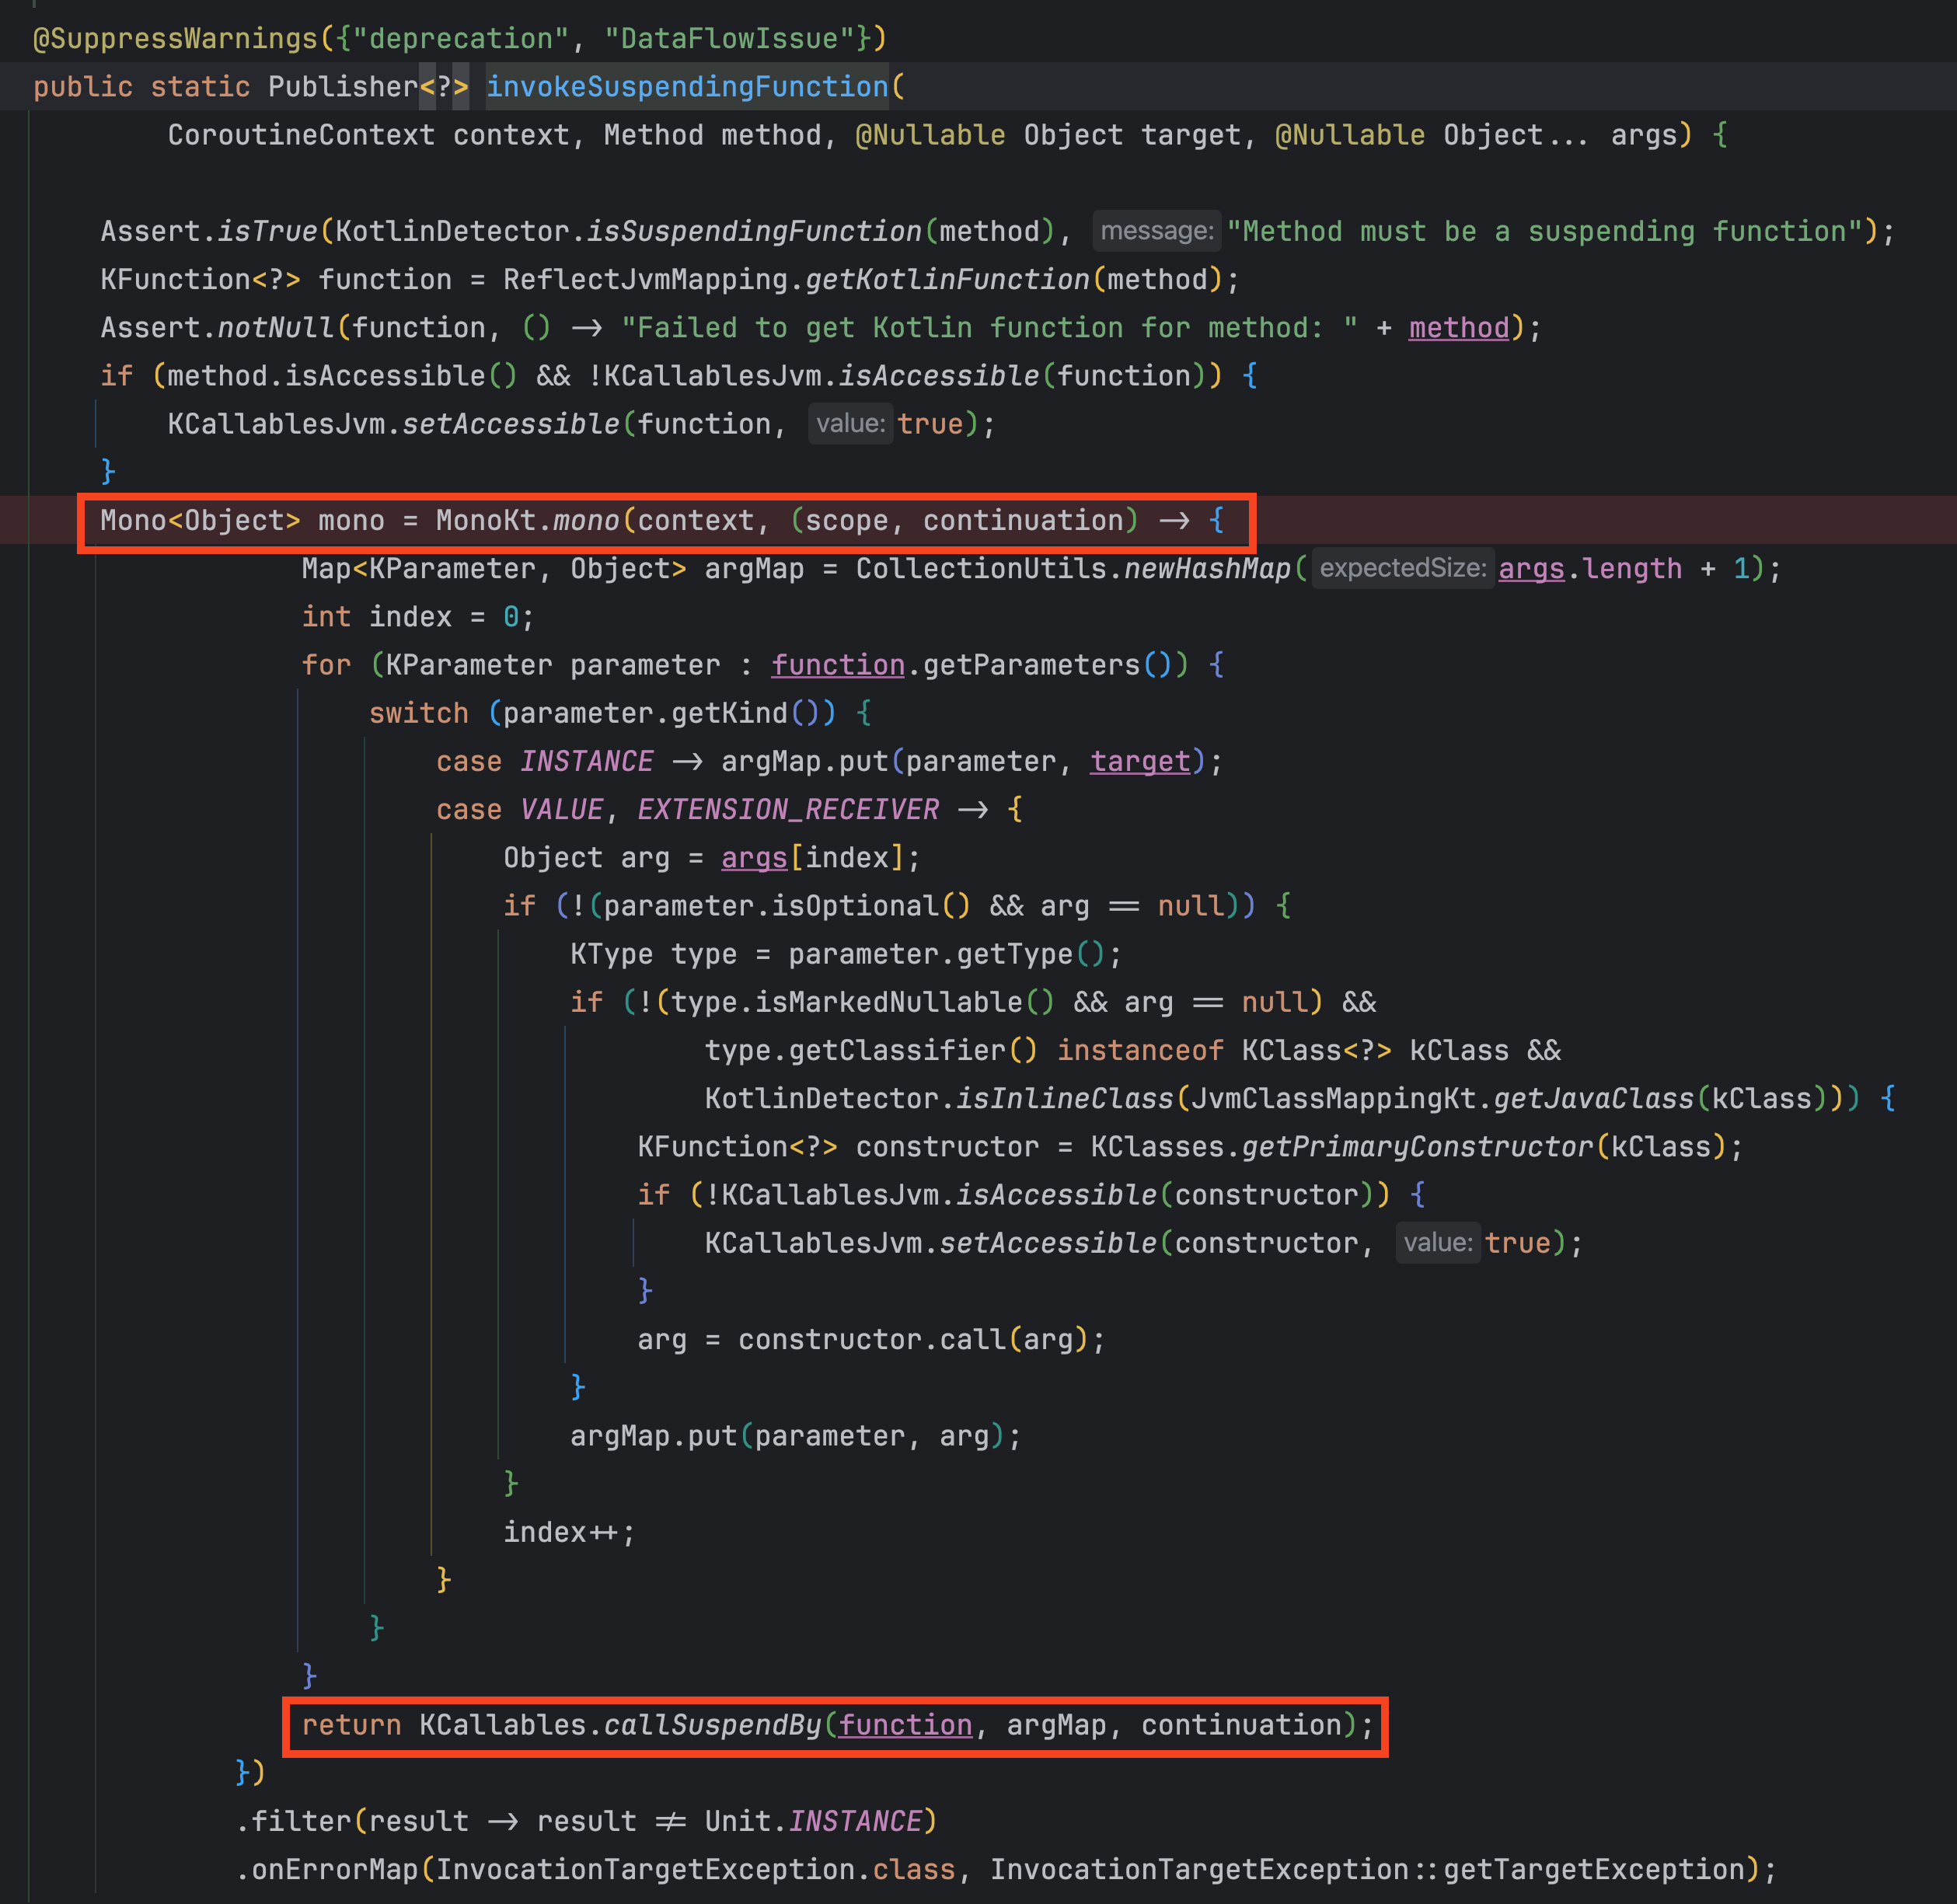The image size is (1957, 1904).
Task: Click the onErrorMap method call
Action: point(334,1869)
